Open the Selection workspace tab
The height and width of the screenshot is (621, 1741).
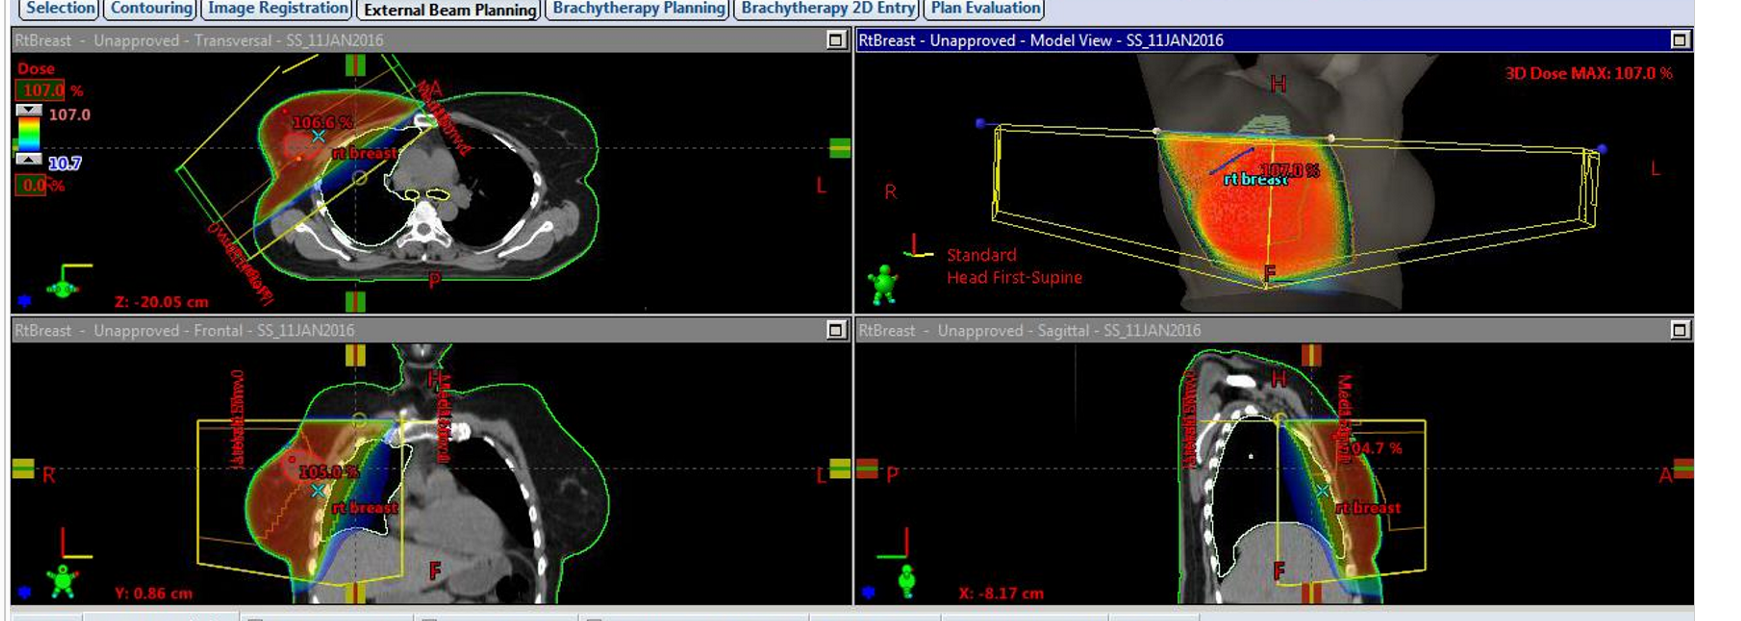point(60,8)
